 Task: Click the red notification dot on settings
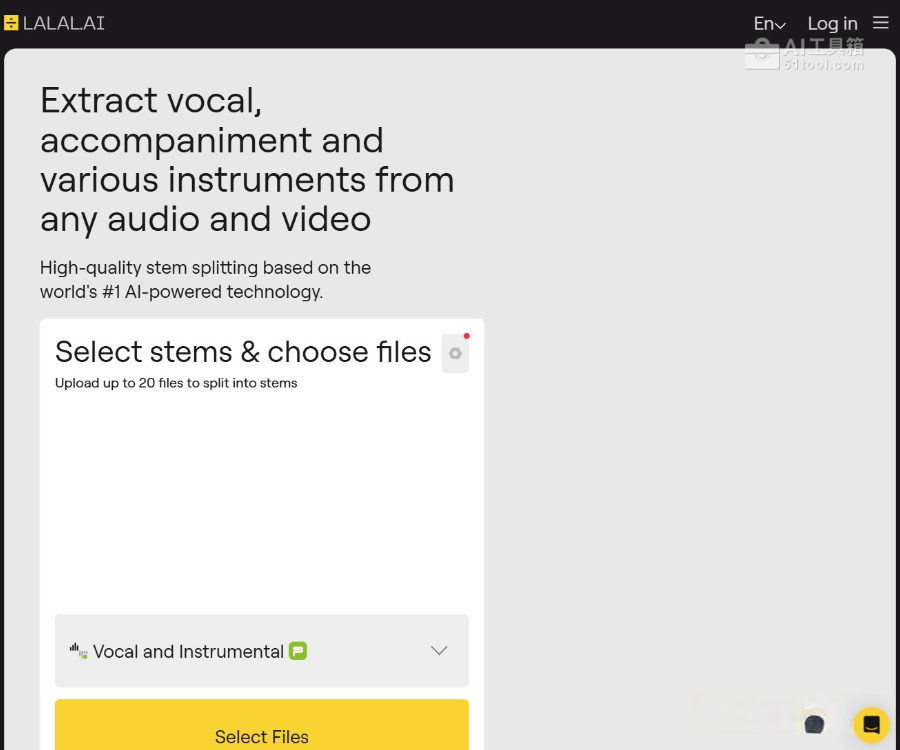(466, 336)
